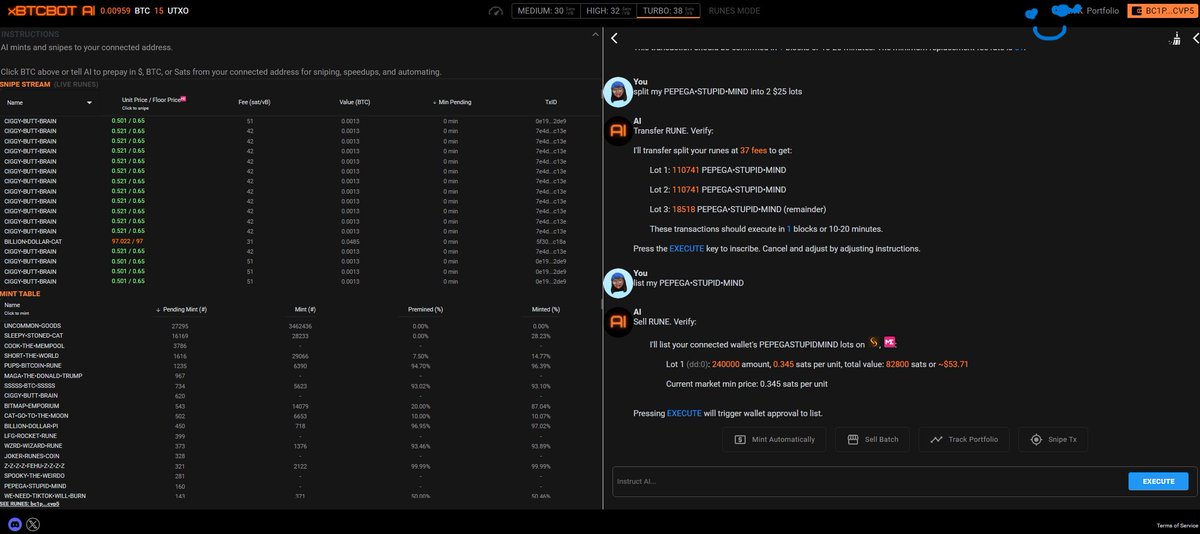Mint JOKER•RUNES•COIN
This screenshot has width=1200, height=534.
pyautogui.click(x=32, y=455)
